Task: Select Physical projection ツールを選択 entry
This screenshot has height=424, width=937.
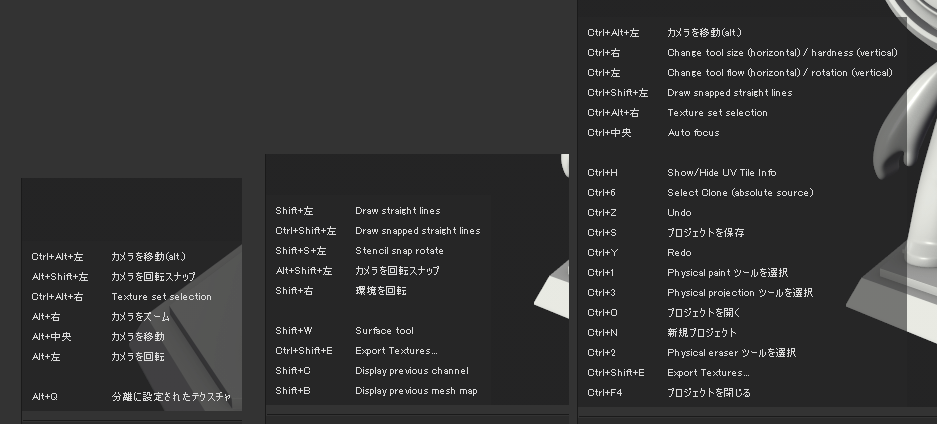Action: (x=740, y=293)
